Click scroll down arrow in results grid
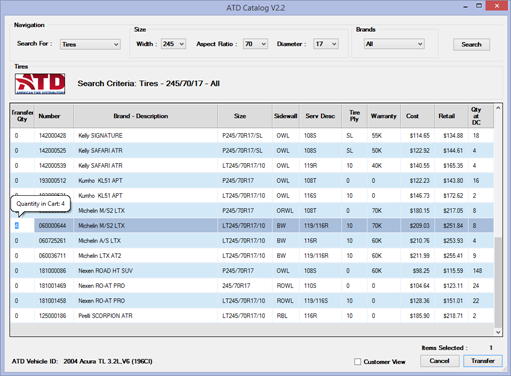The width and height of the screenshot is (511, 376). tap(498, 332)
